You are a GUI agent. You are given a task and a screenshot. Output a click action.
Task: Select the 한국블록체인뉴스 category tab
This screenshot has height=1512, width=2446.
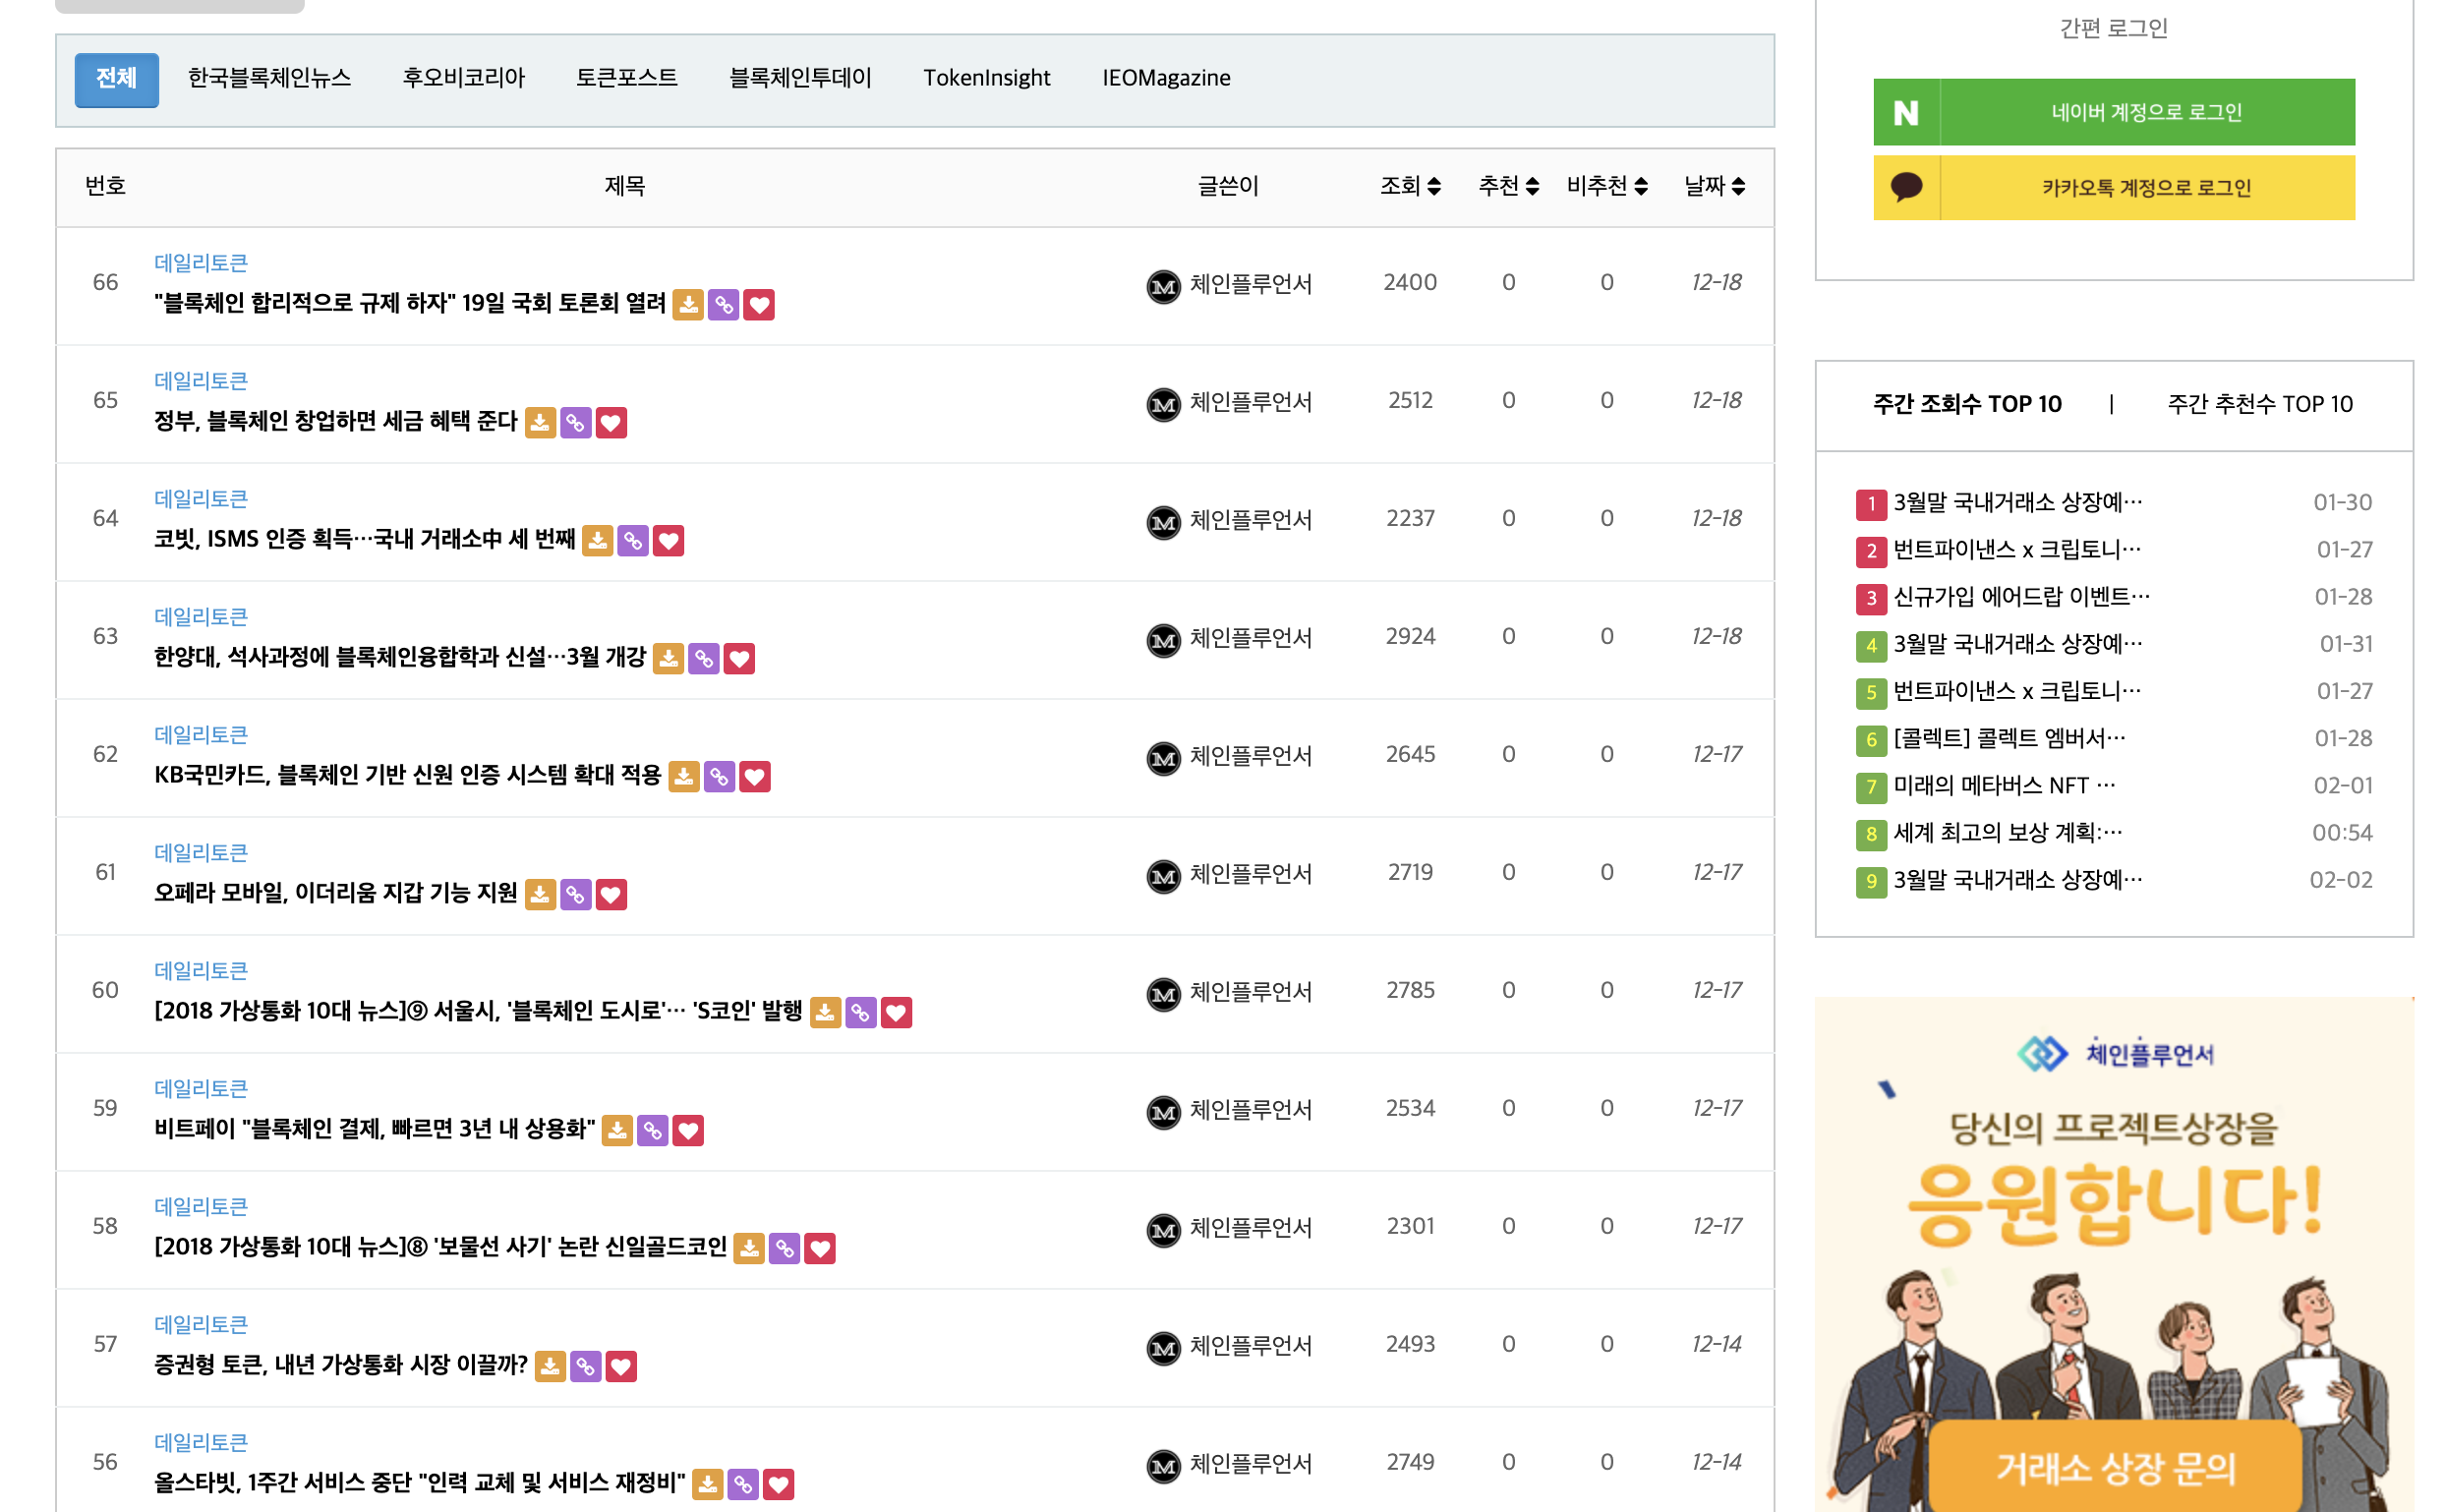pos(269,78)
